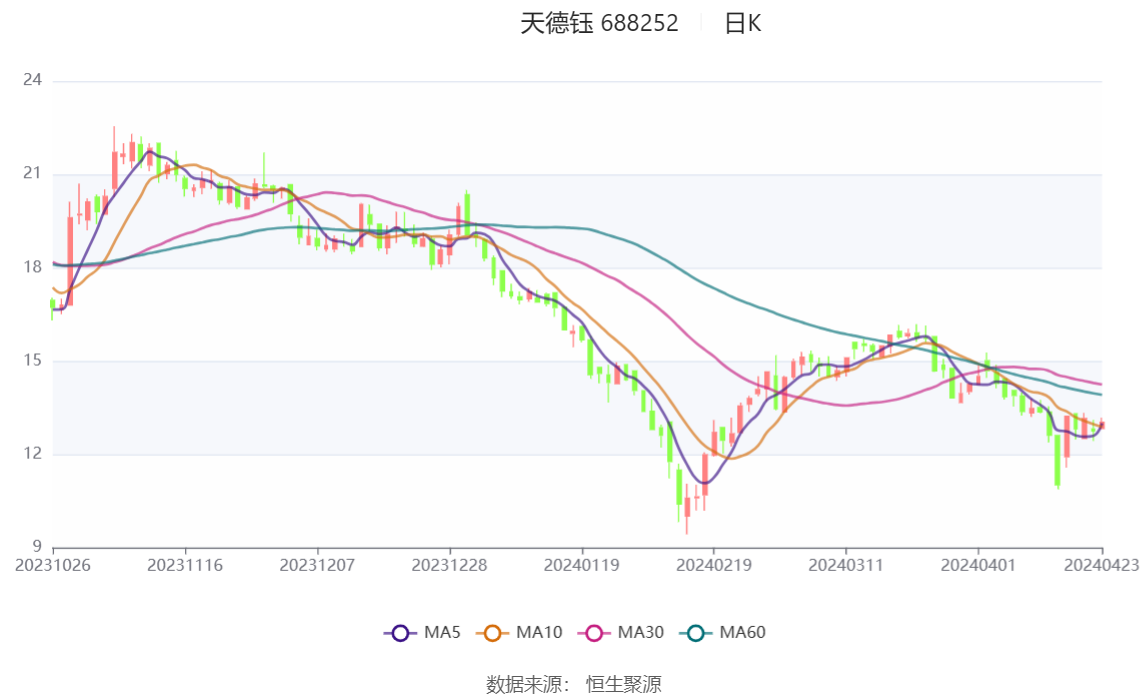Image resolution: width=1148 pixels, height=699 pixels.
Task: Click the 日K label in title
Action: tap(742, 23)
